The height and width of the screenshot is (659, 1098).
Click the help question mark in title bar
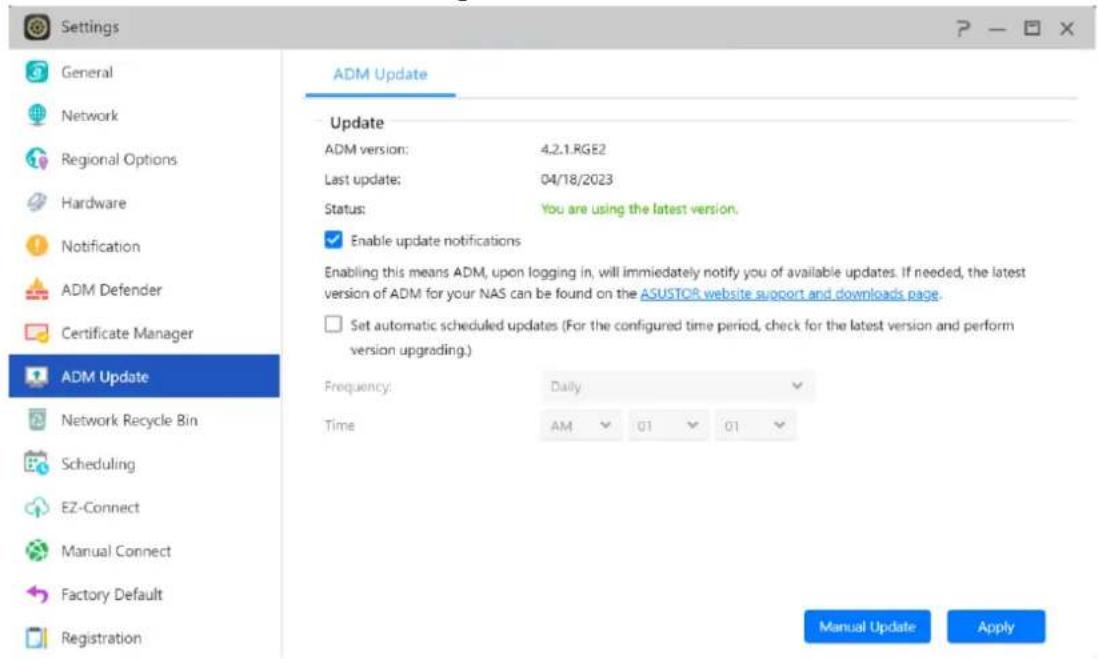pos(964,29)
